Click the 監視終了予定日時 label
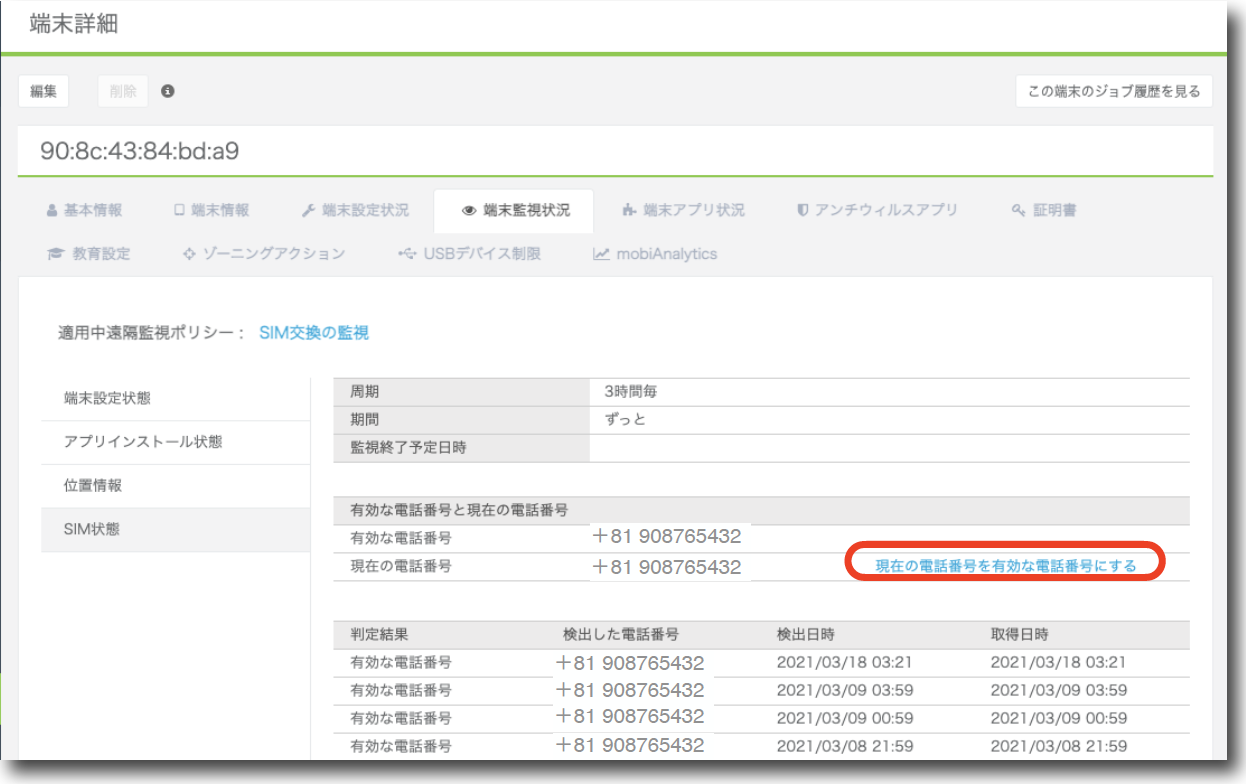Screen dimensions: 1246x784 (x=408, y=448)
